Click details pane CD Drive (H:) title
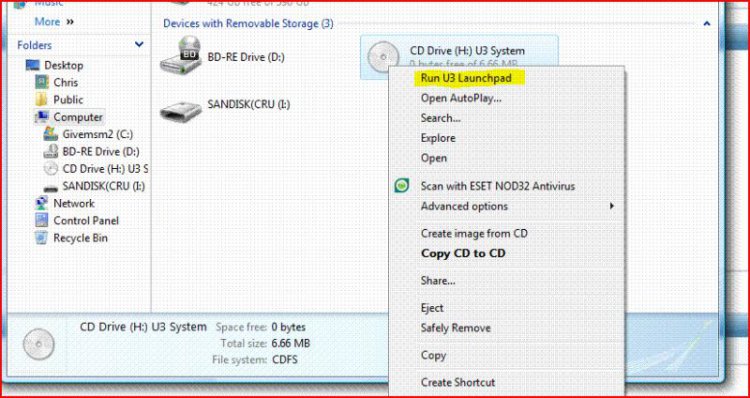The image size is (750, 398). coord(143,327)
